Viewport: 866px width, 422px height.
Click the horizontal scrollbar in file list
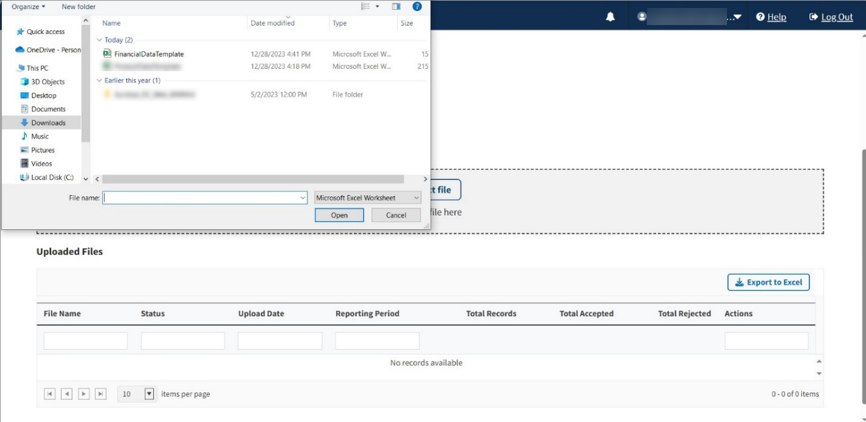(253, 179)
